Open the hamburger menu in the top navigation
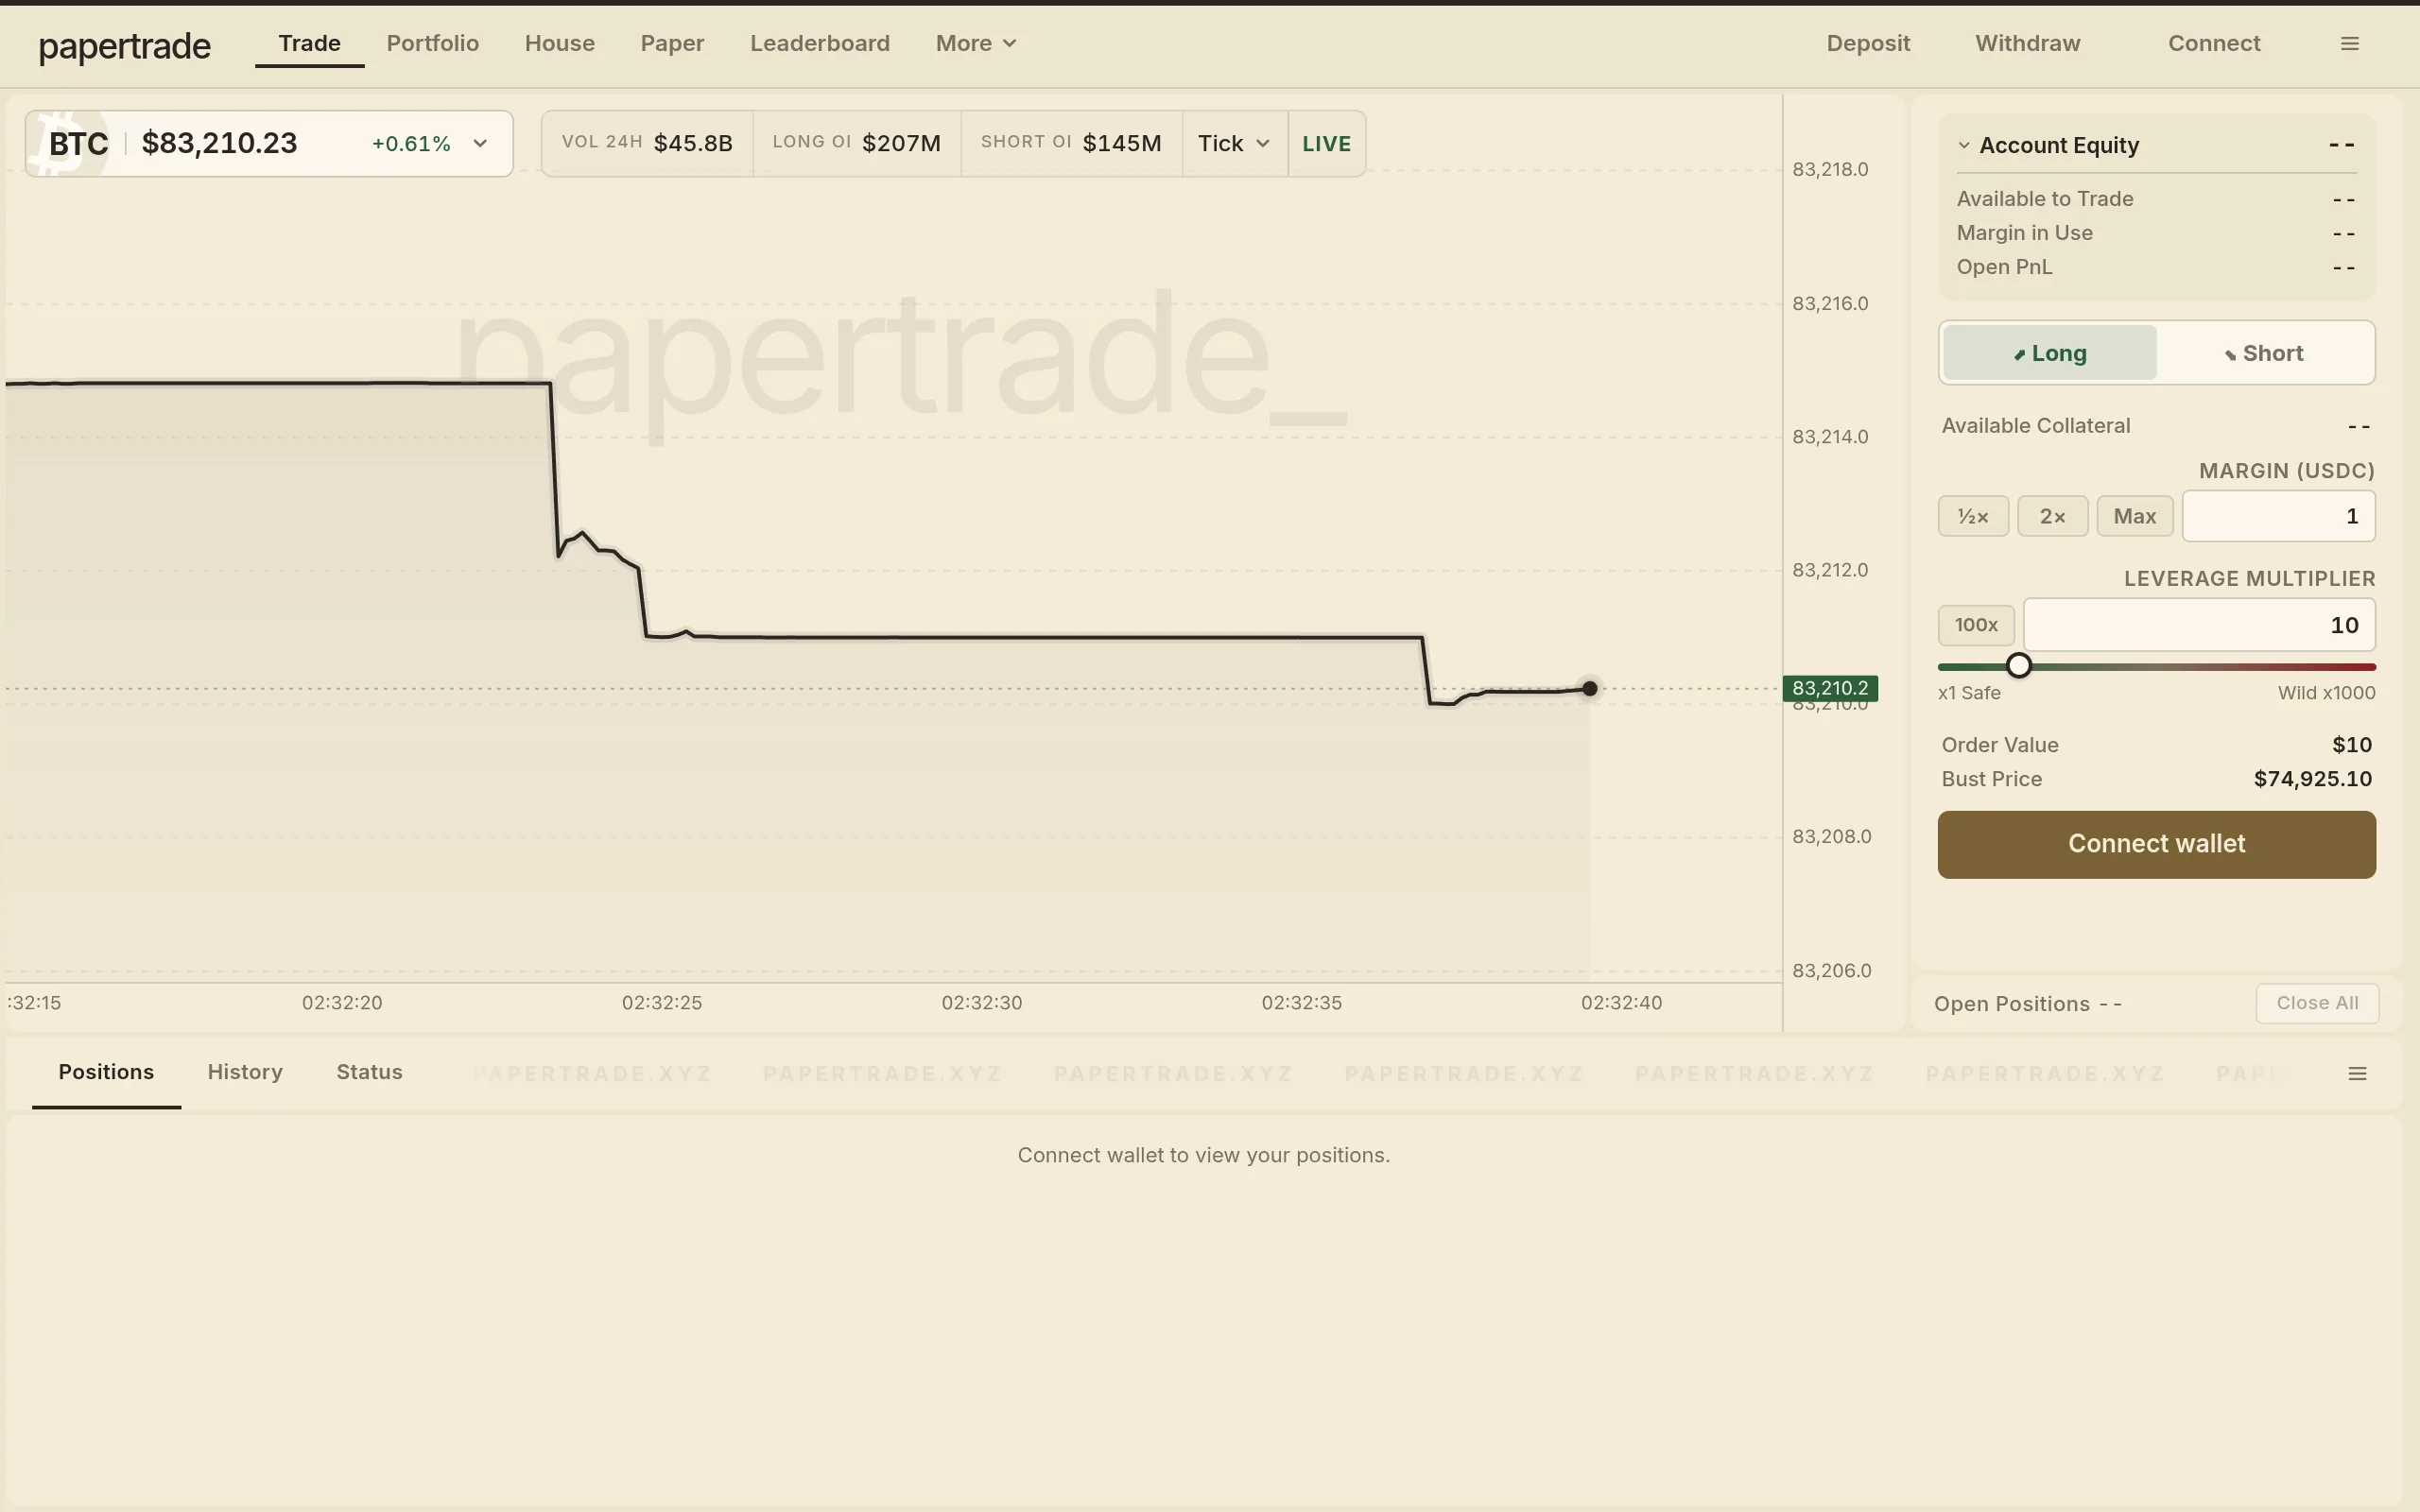Image resolution: width=2420 pixels, height=1512 pixels. [x=2350, y=44]
